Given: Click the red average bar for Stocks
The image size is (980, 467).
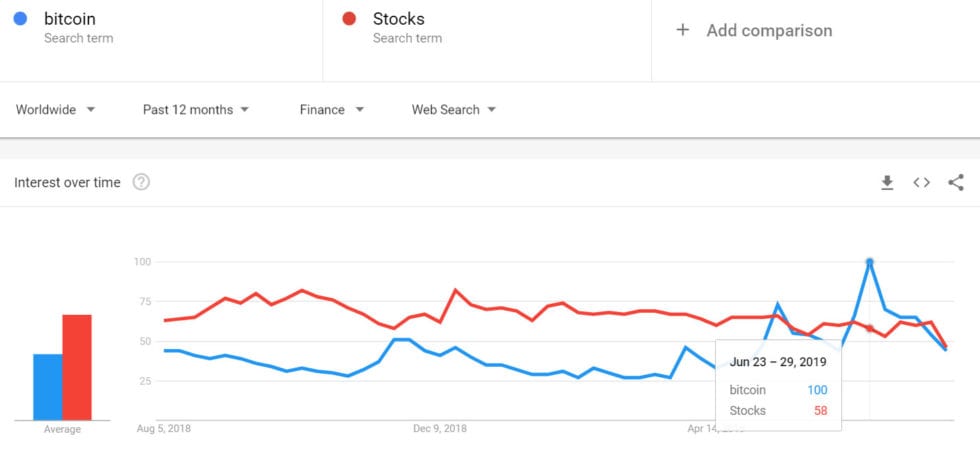Looking at the screenshot, I should click(77, 367).
